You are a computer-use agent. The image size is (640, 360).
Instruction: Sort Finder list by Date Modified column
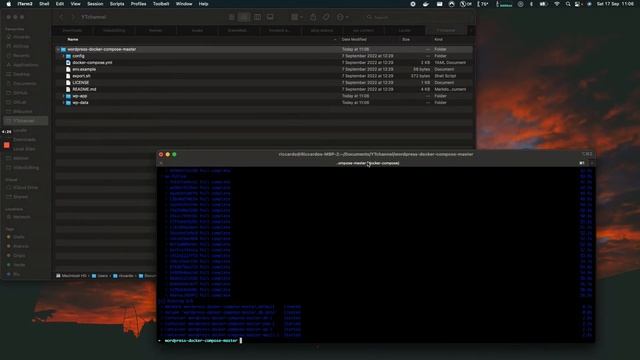(x=354, y=39)
